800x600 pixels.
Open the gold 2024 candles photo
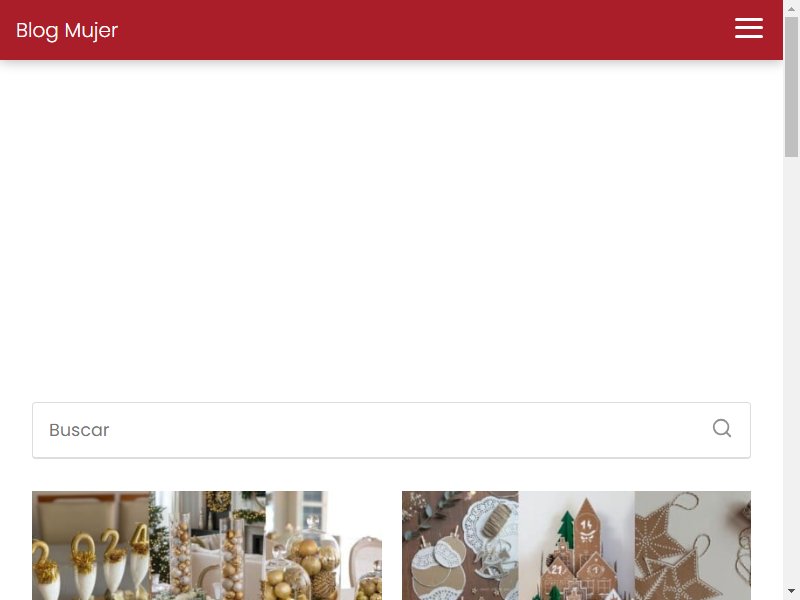(x=91, y=545)
